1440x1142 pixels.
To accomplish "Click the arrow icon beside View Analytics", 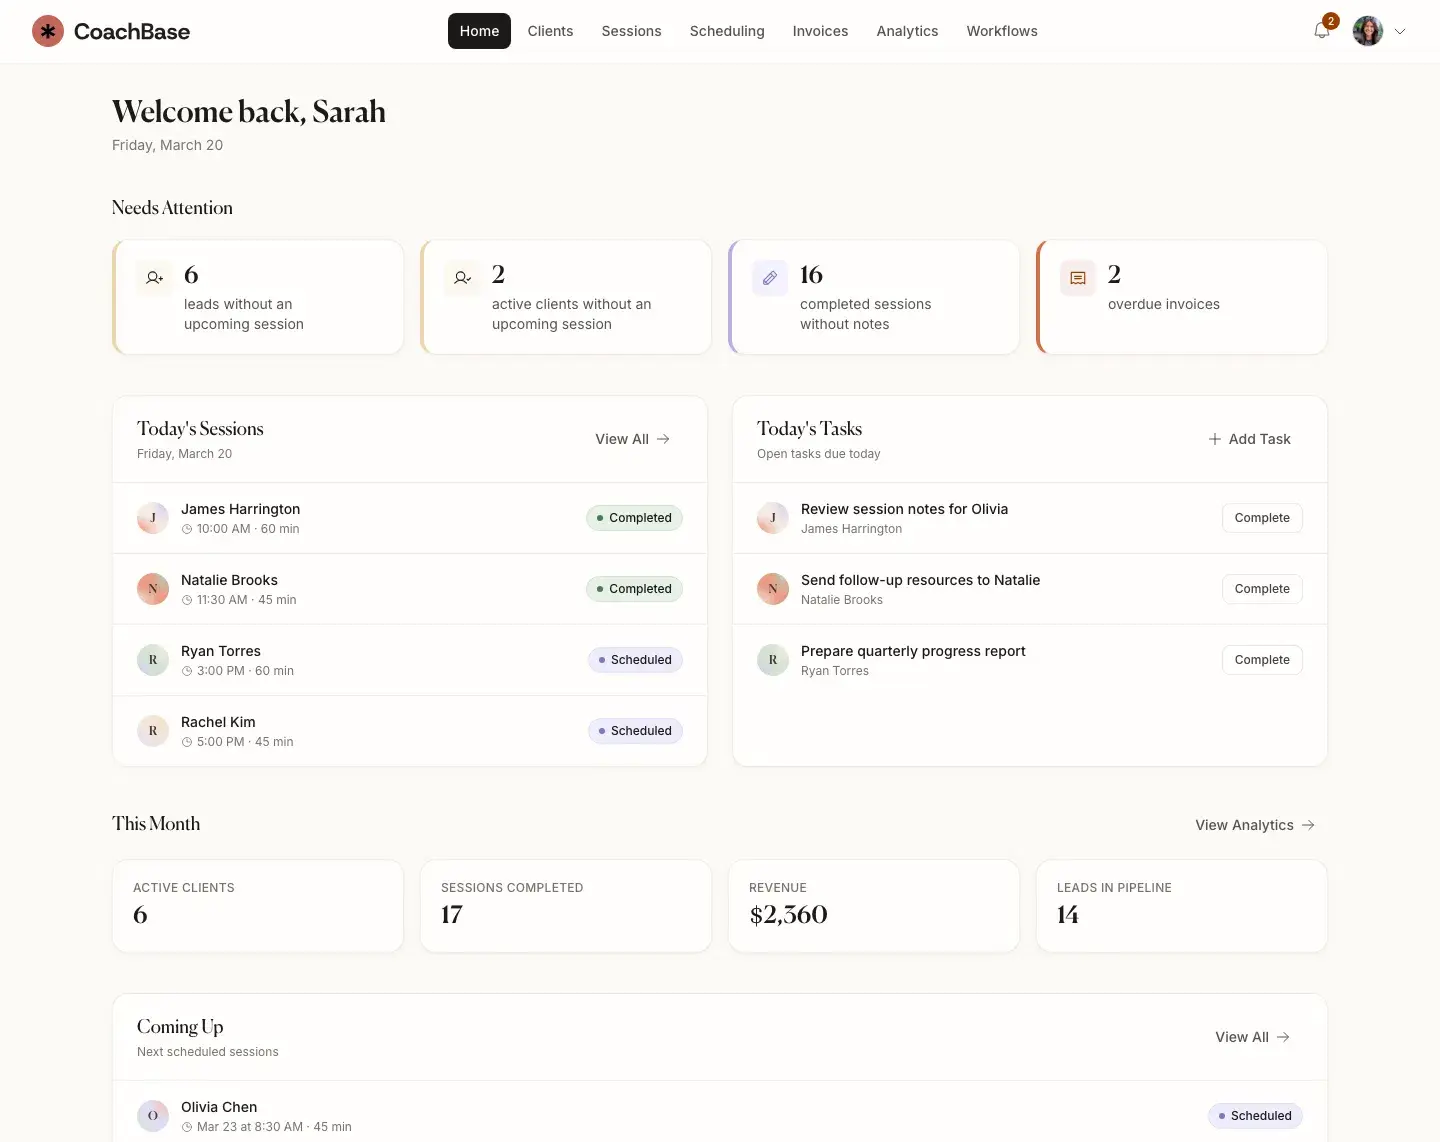I will [x=1308, y=825].
